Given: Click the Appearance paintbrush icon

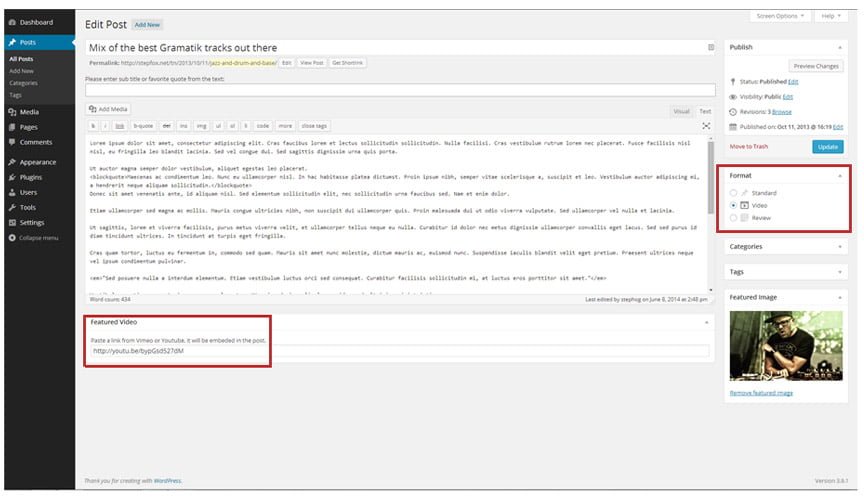Looking at the screenshot, I should pyautogui.click(x=11, y=162).
